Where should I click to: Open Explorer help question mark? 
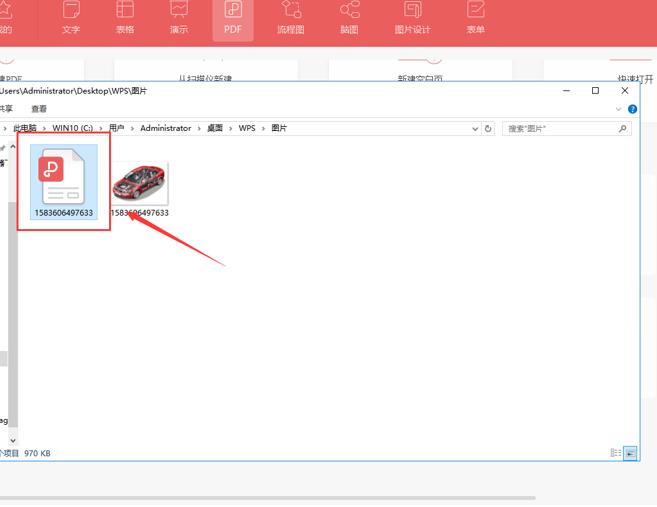click(x=632, y=109)
